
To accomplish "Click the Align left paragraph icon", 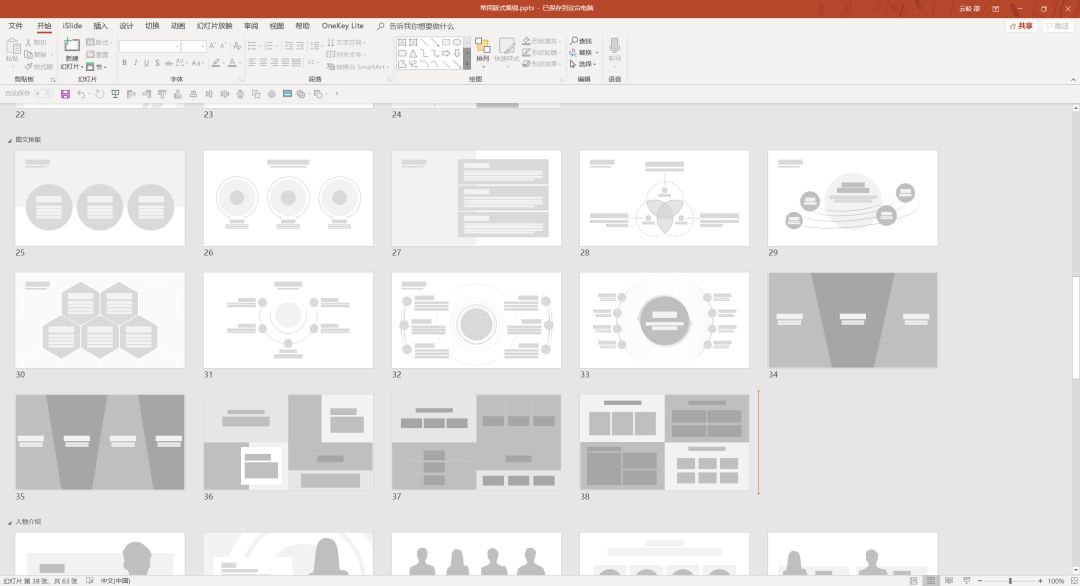I will click(252, 63).
